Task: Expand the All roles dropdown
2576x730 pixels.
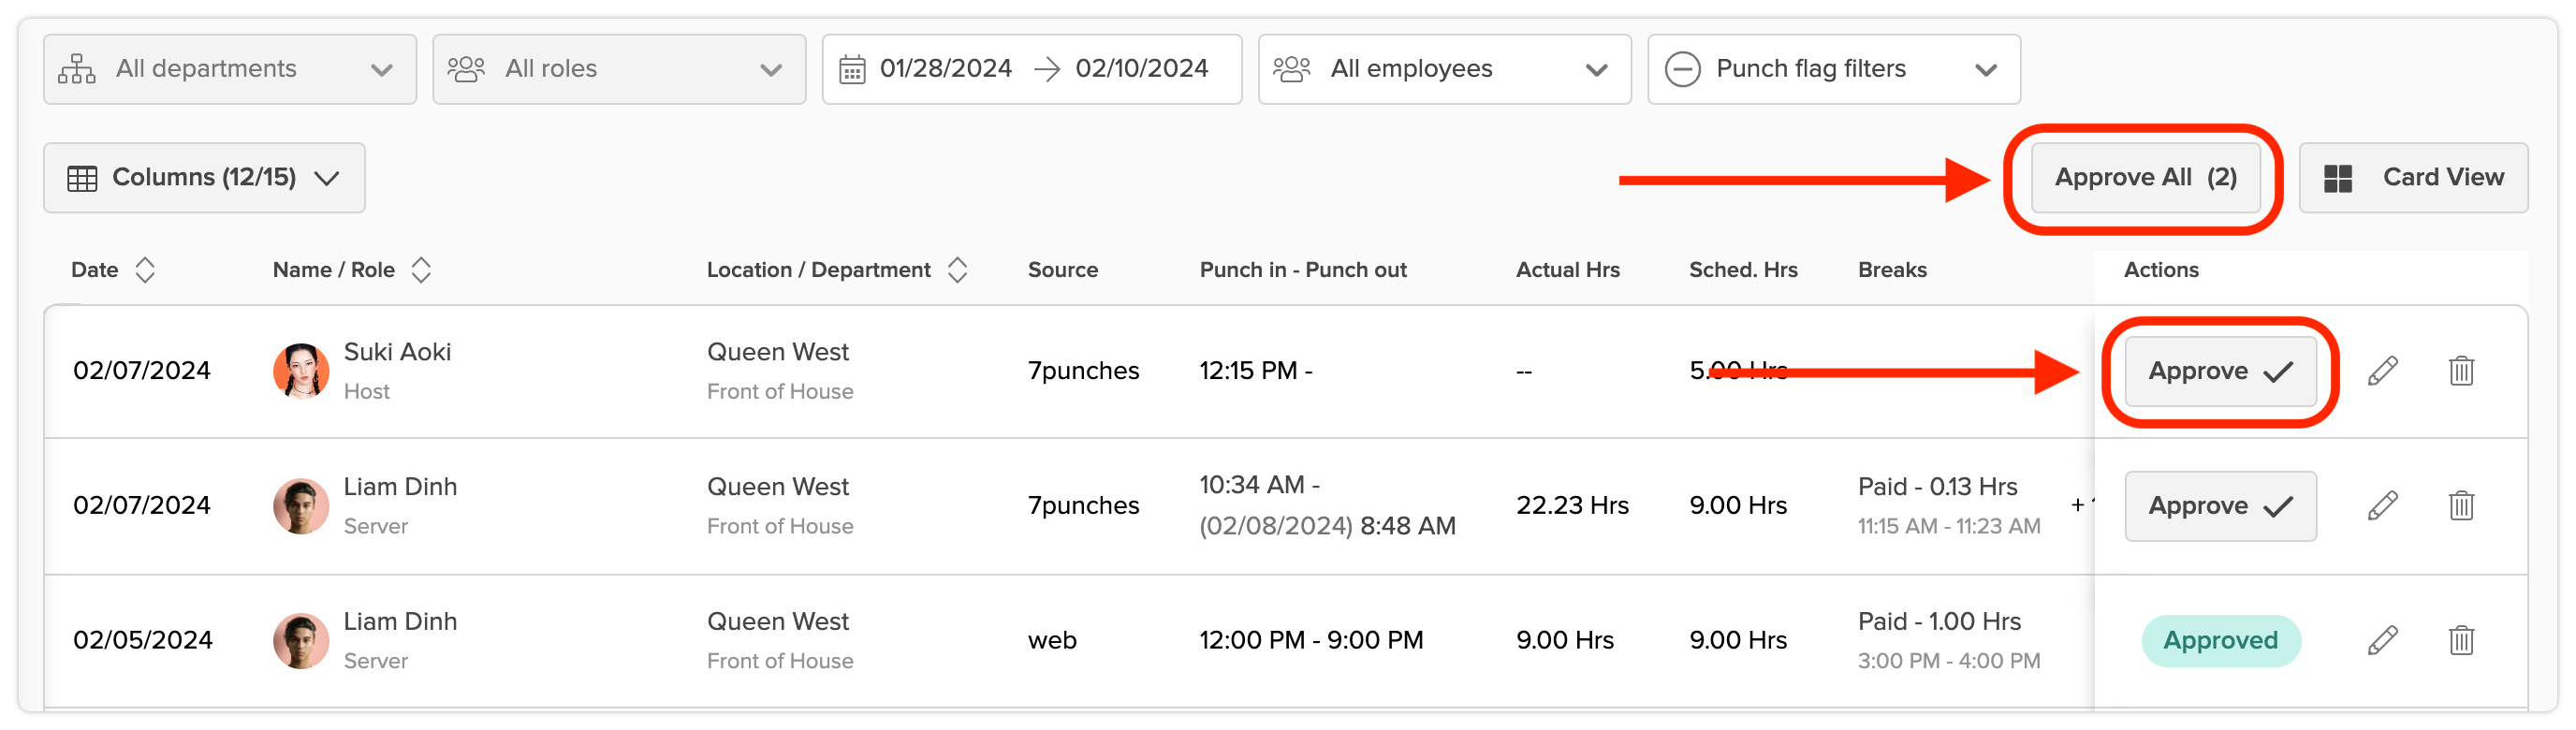Action: click(619, 69)
